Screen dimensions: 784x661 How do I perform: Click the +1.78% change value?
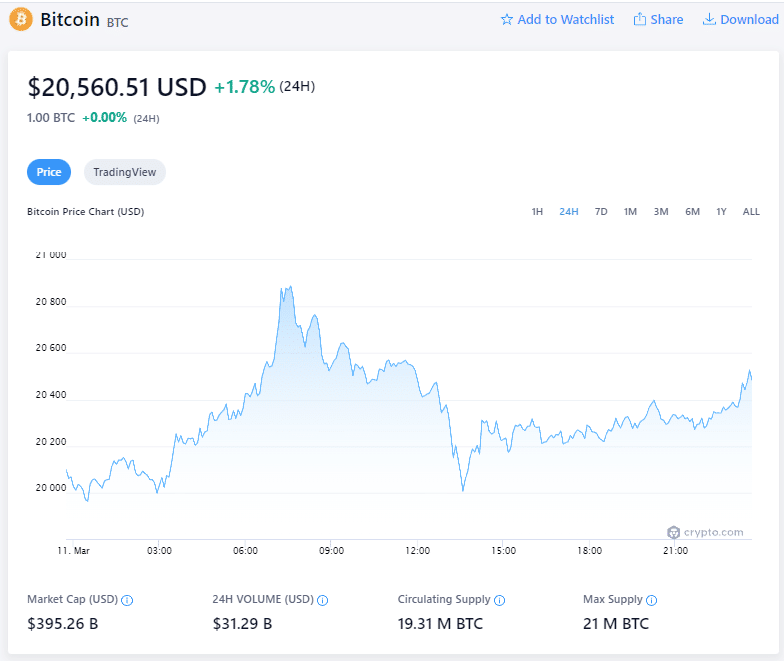pyautogui.click(x=244, y=87)
